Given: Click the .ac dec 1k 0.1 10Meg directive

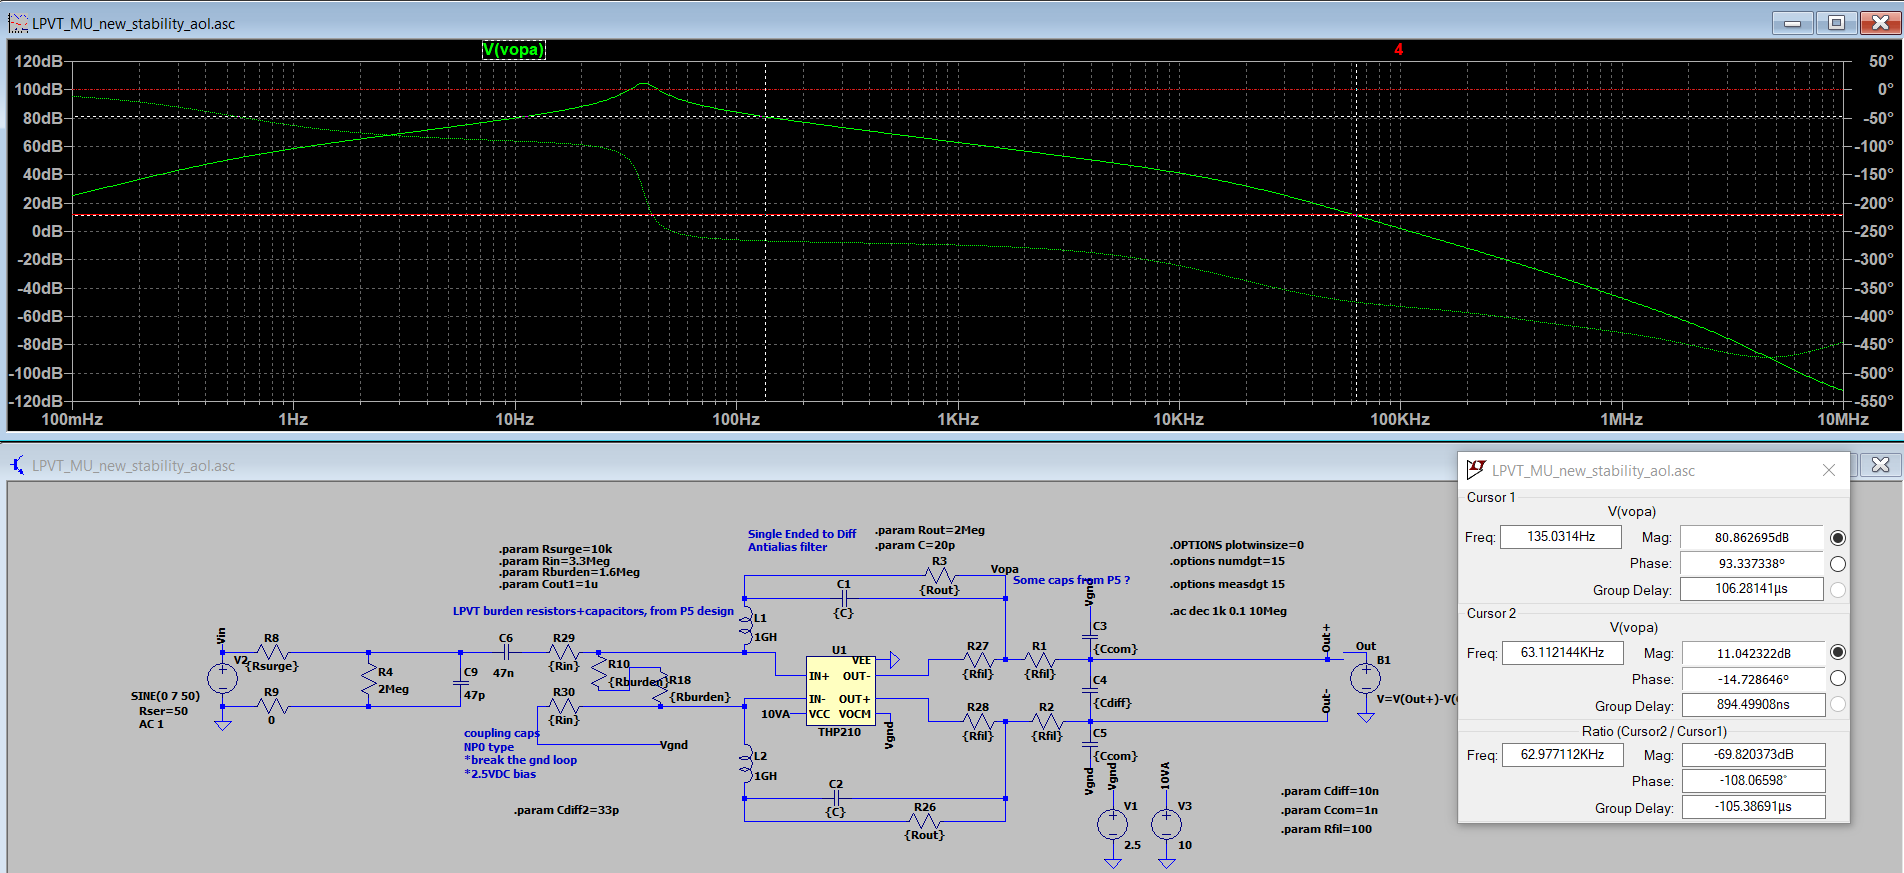Looking at the screenshot, I should coord(1228,611).
